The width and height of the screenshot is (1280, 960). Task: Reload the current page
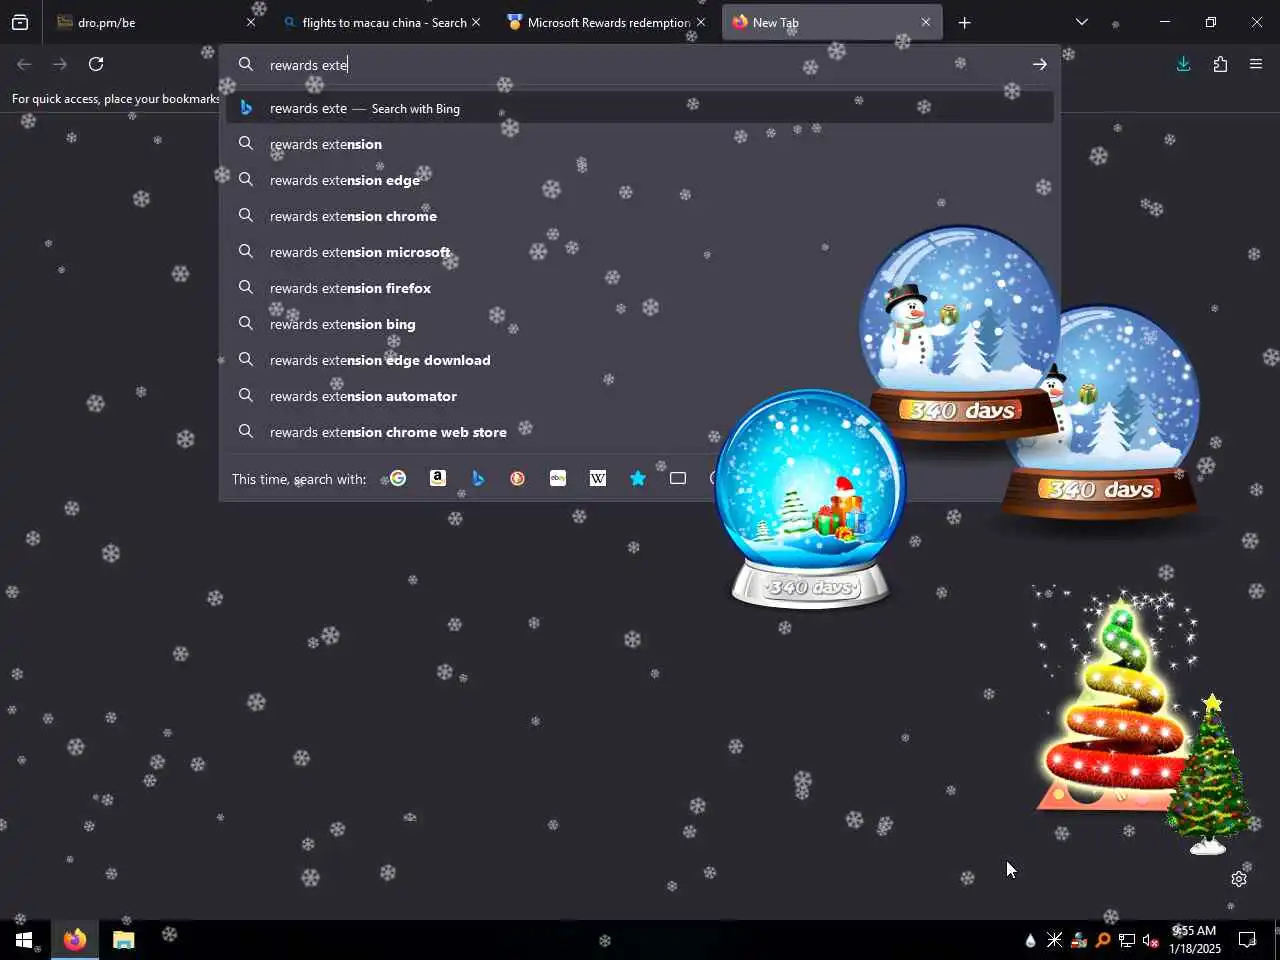point(96,64)
